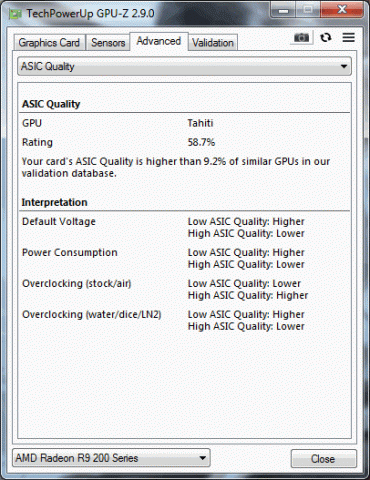This screenshot has height=480, width=370.
Task: Expand the ASIC Quality dropdown
Action: click(x=184, y=66)
